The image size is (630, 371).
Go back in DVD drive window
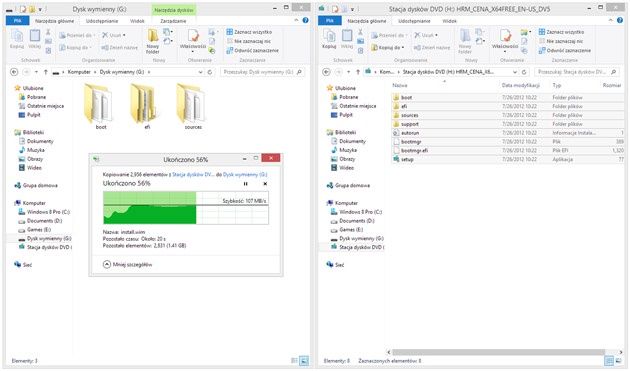point(326,72)
